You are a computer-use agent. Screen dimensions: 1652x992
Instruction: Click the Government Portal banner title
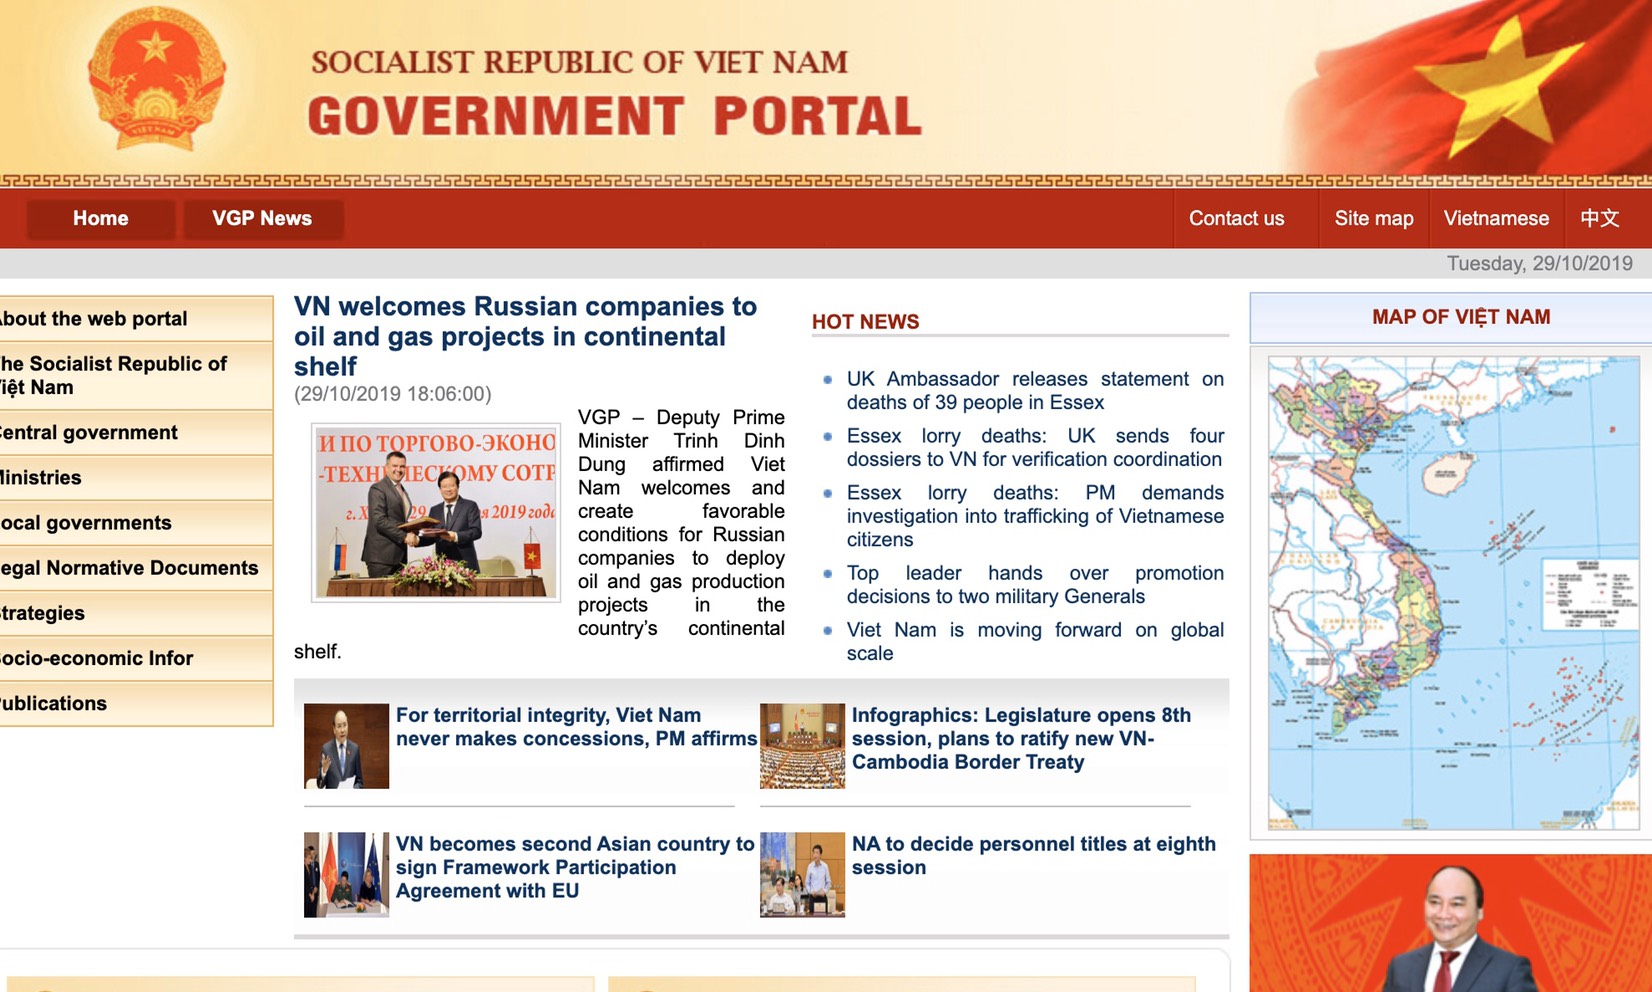[x=614, y=116]
